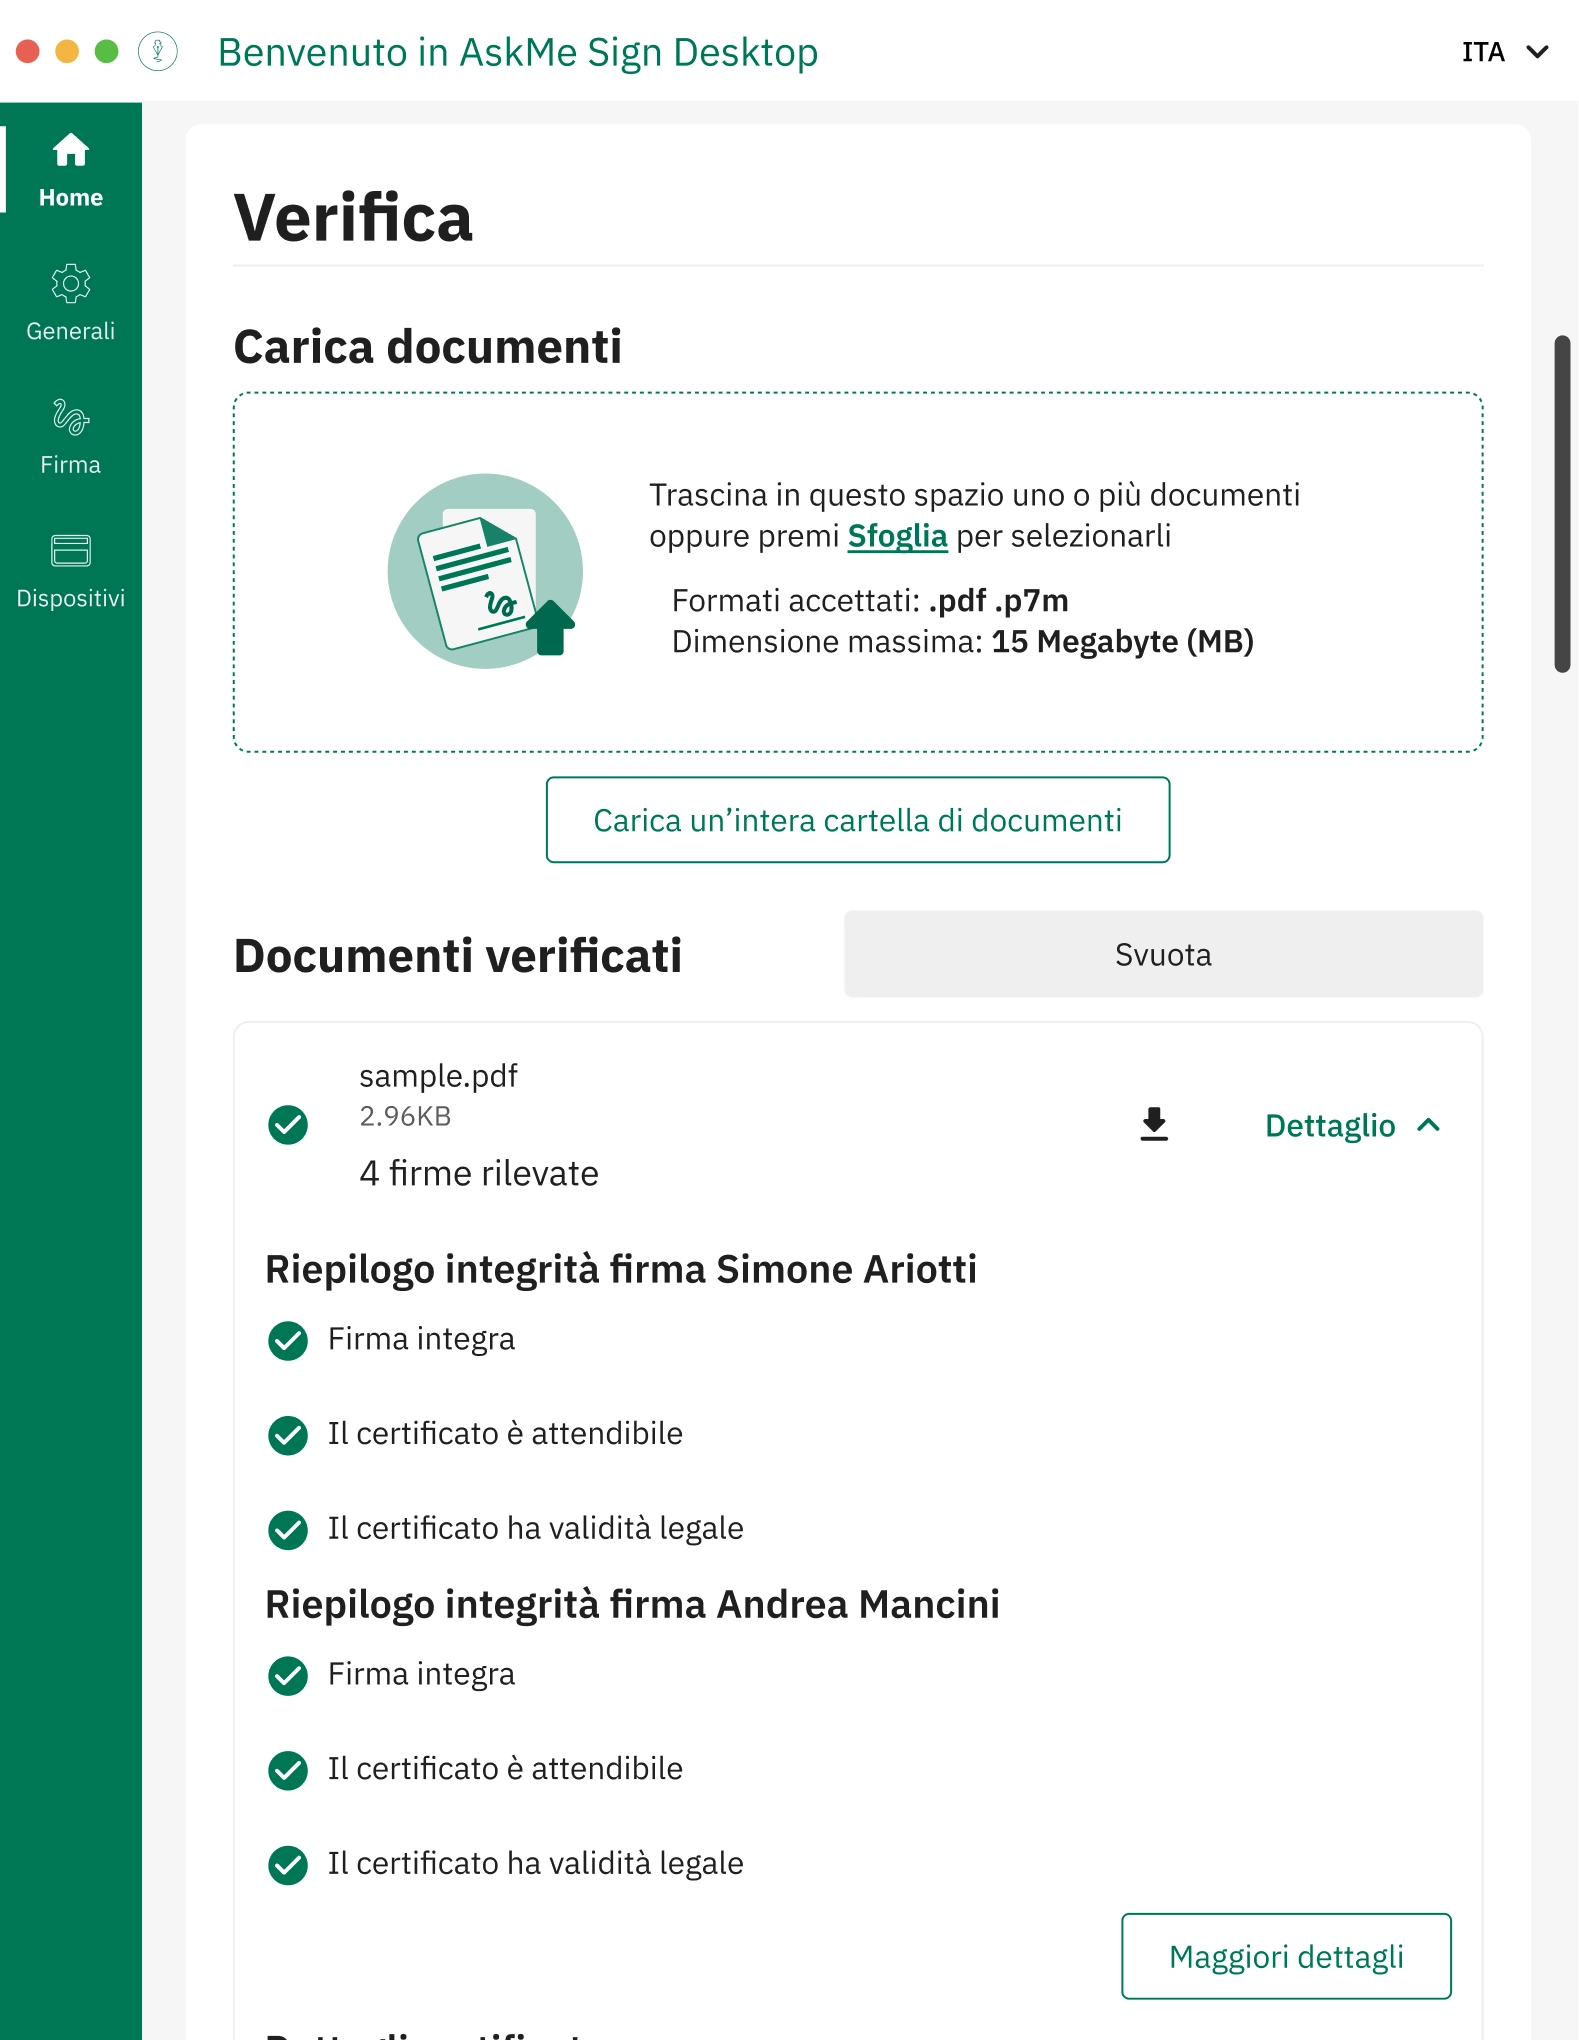Open Generali settings gear in sidebar

tap(71, 304)
